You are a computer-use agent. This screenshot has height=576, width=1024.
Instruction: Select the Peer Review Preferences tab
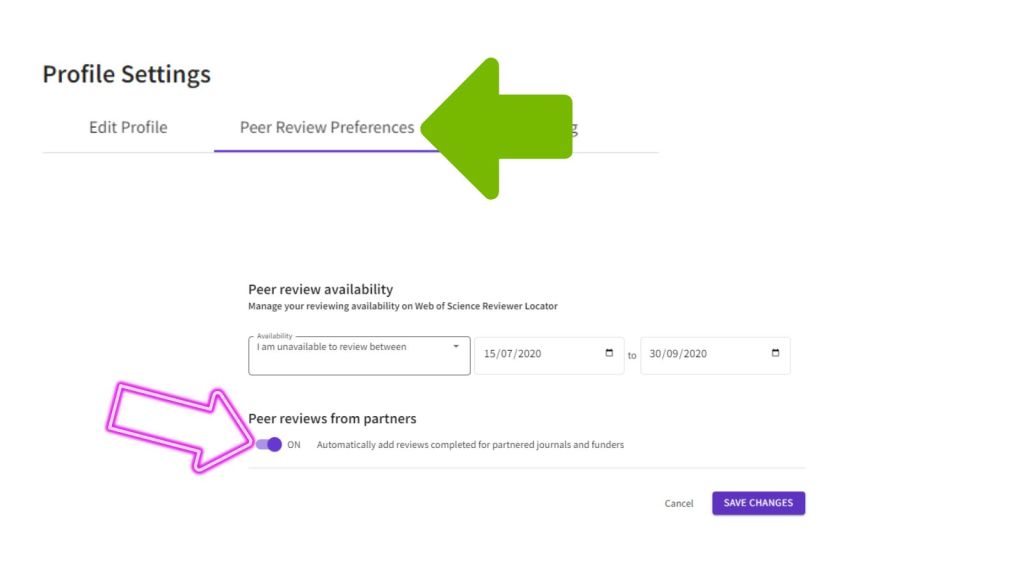point(326,128)
